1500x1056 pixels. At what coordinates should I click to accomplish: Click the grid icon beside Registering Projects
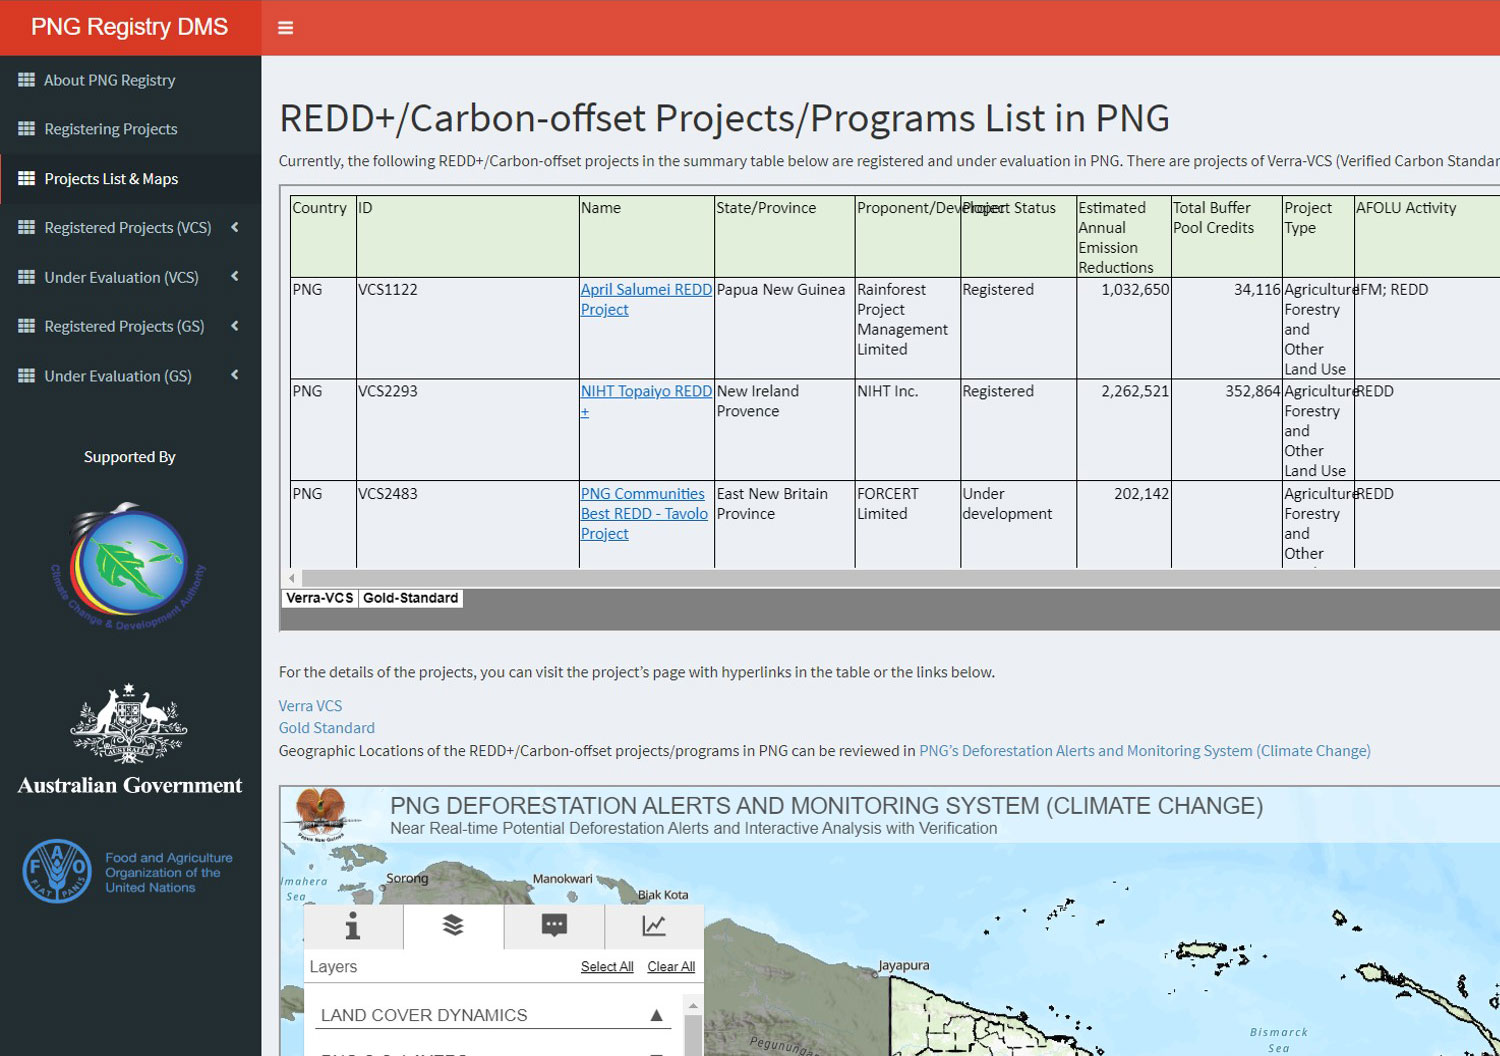[27, 129]
